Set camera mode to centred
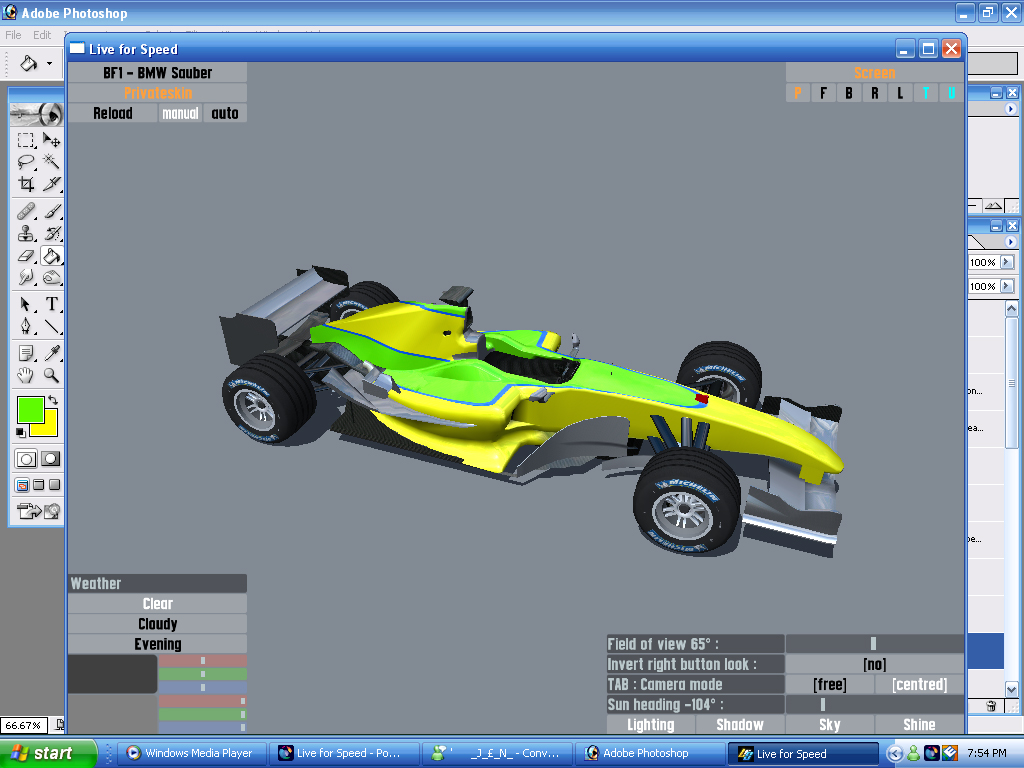Screen dimensions: 1024x768 (920, 684)
